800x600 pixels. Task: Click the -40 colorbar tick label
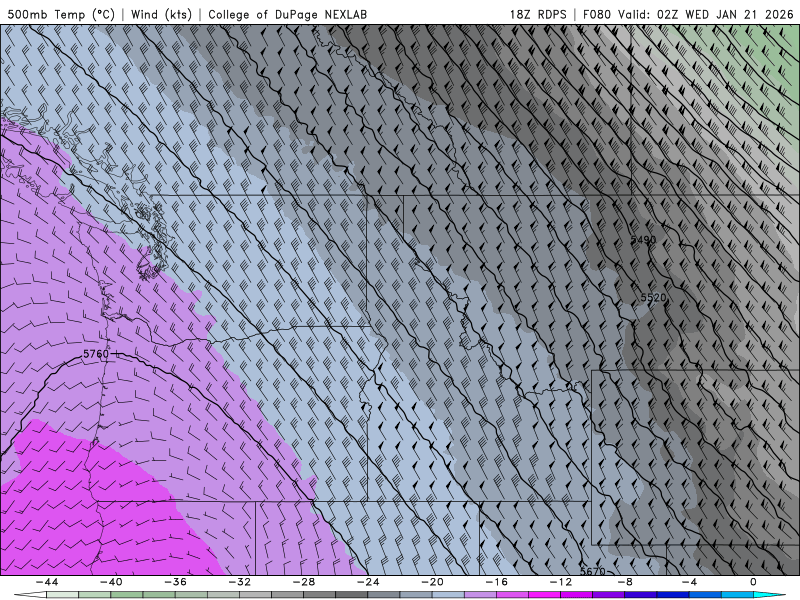(x=111, y=582)
